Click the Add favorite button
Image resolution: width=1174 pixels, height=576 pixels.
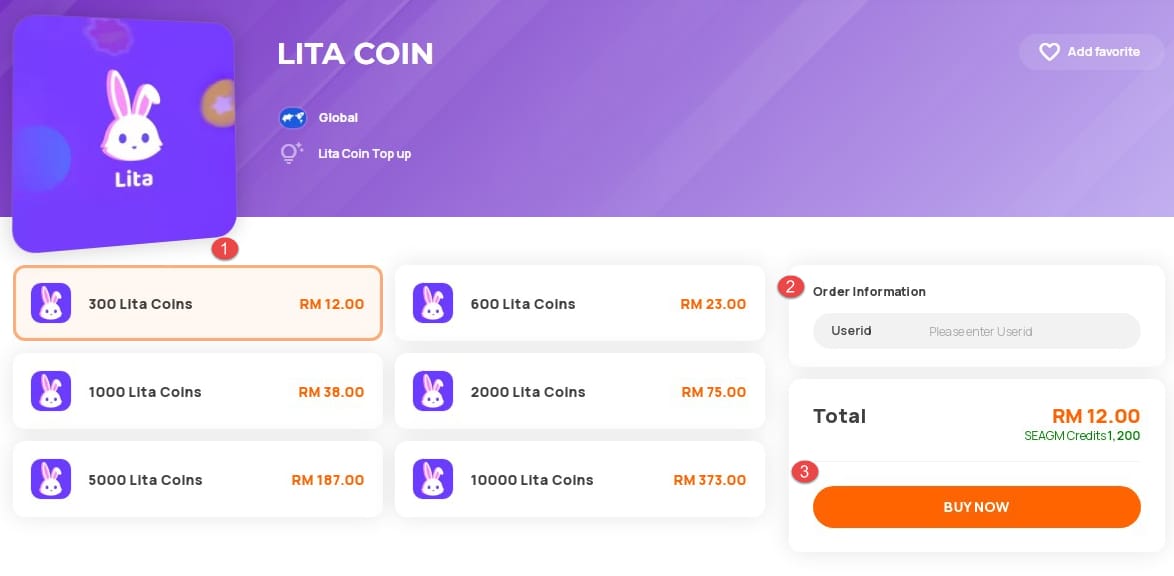coord(1092,51)
